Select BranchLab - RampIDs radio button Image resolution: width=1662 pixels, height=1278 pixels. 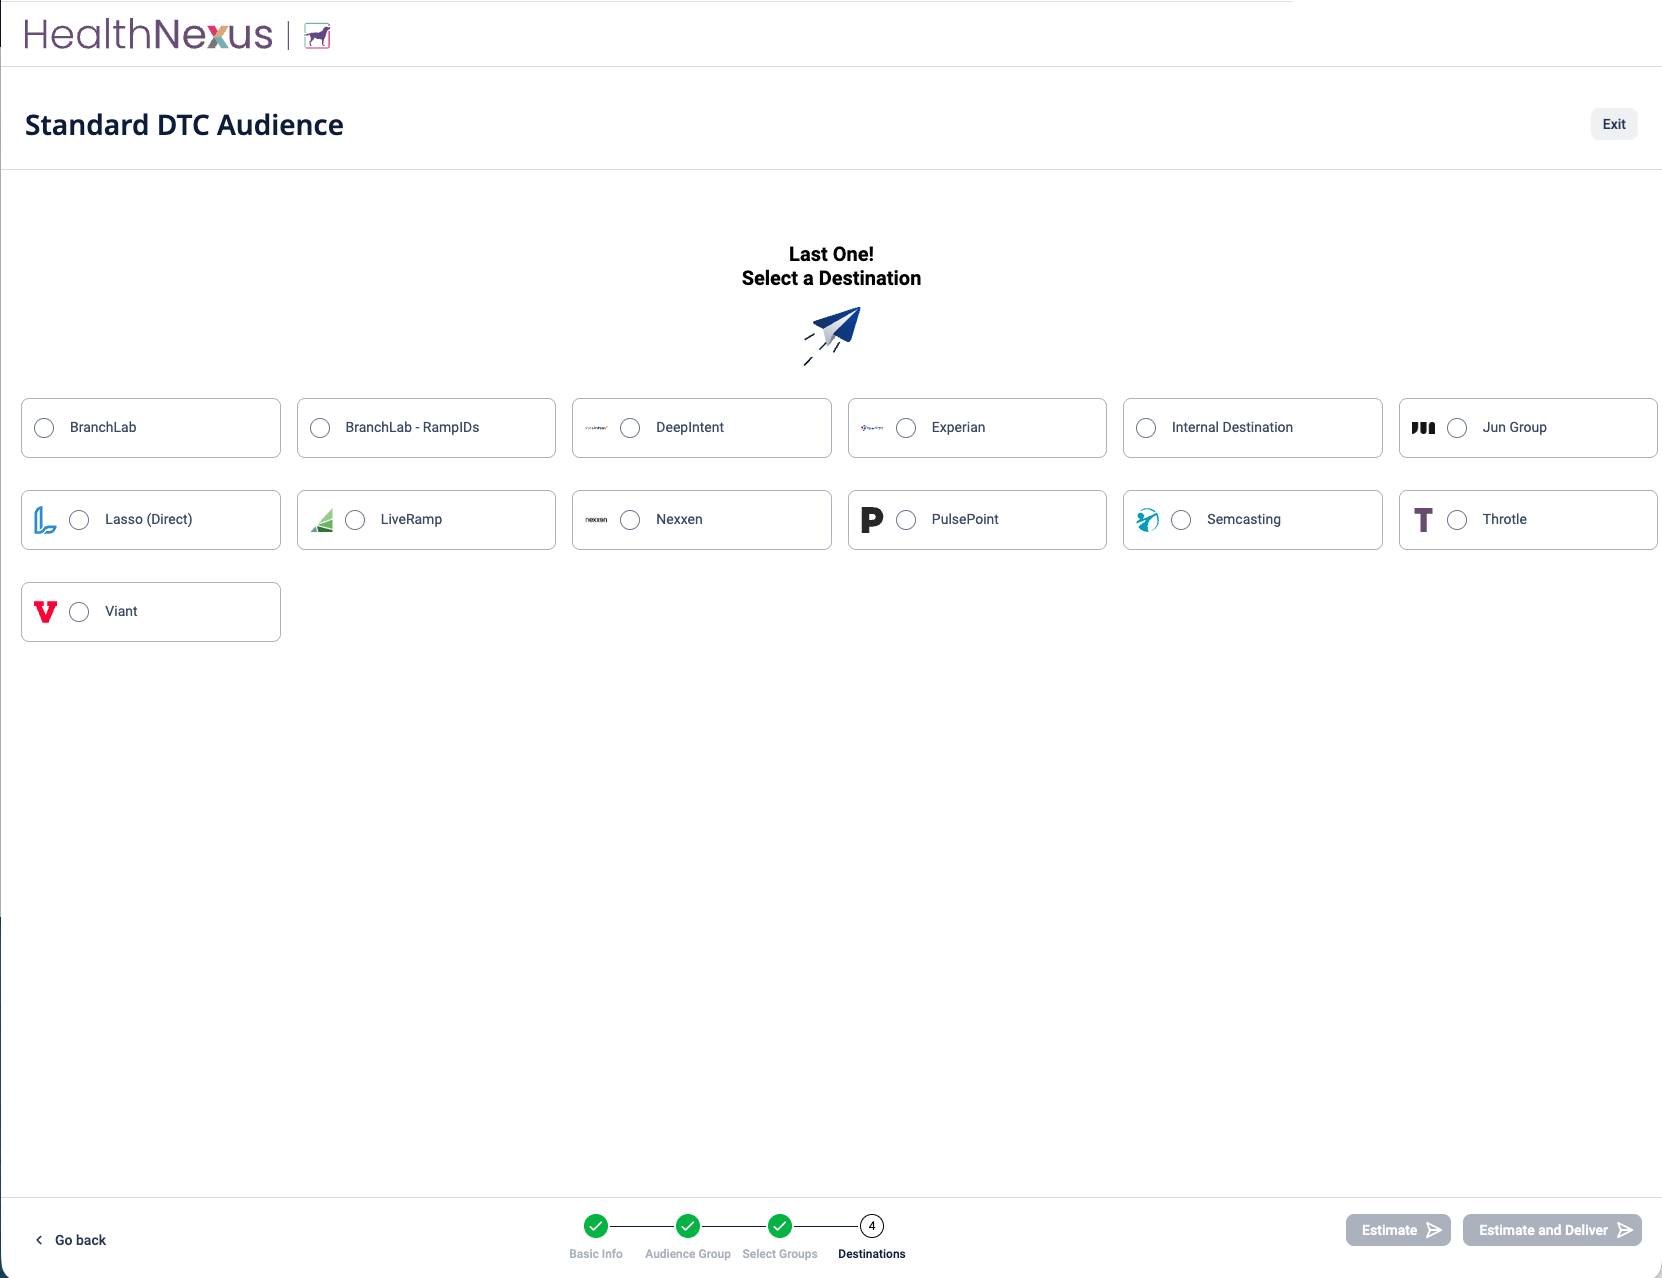(x=320, y=428)
